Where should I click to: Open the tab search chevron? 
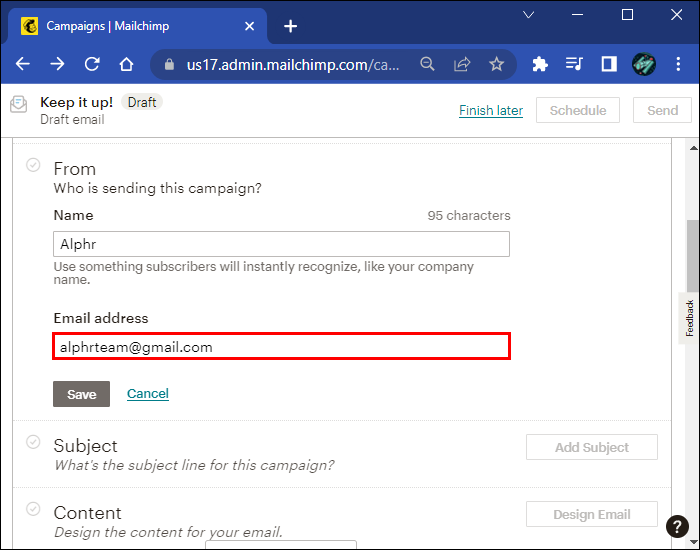[529, 15]
